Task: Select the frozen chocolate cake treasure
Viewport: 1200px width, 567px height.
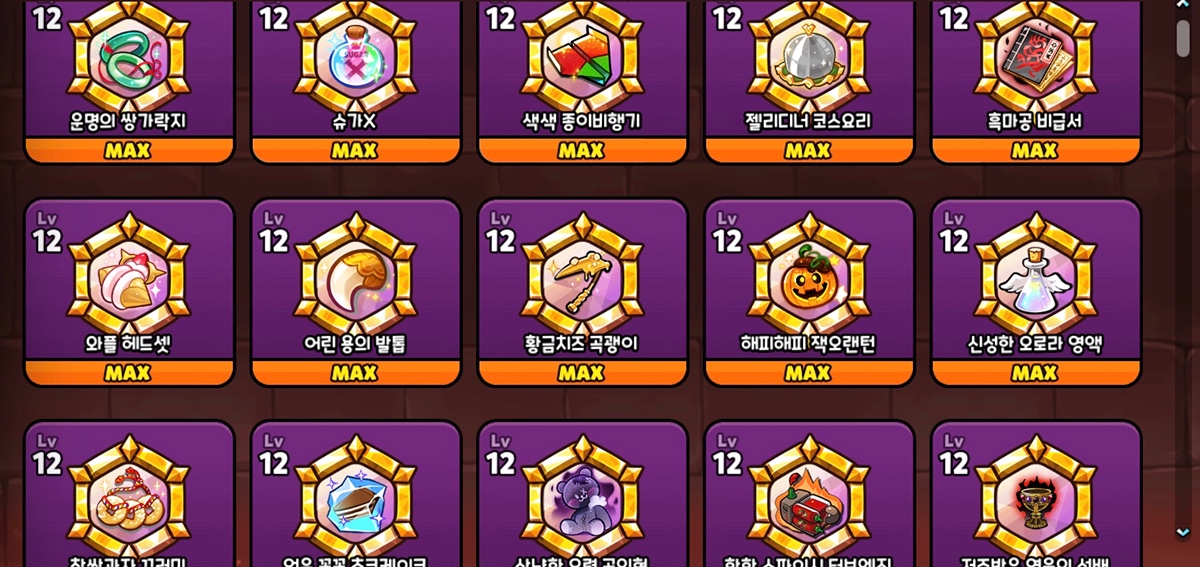Action: point(356,497)
